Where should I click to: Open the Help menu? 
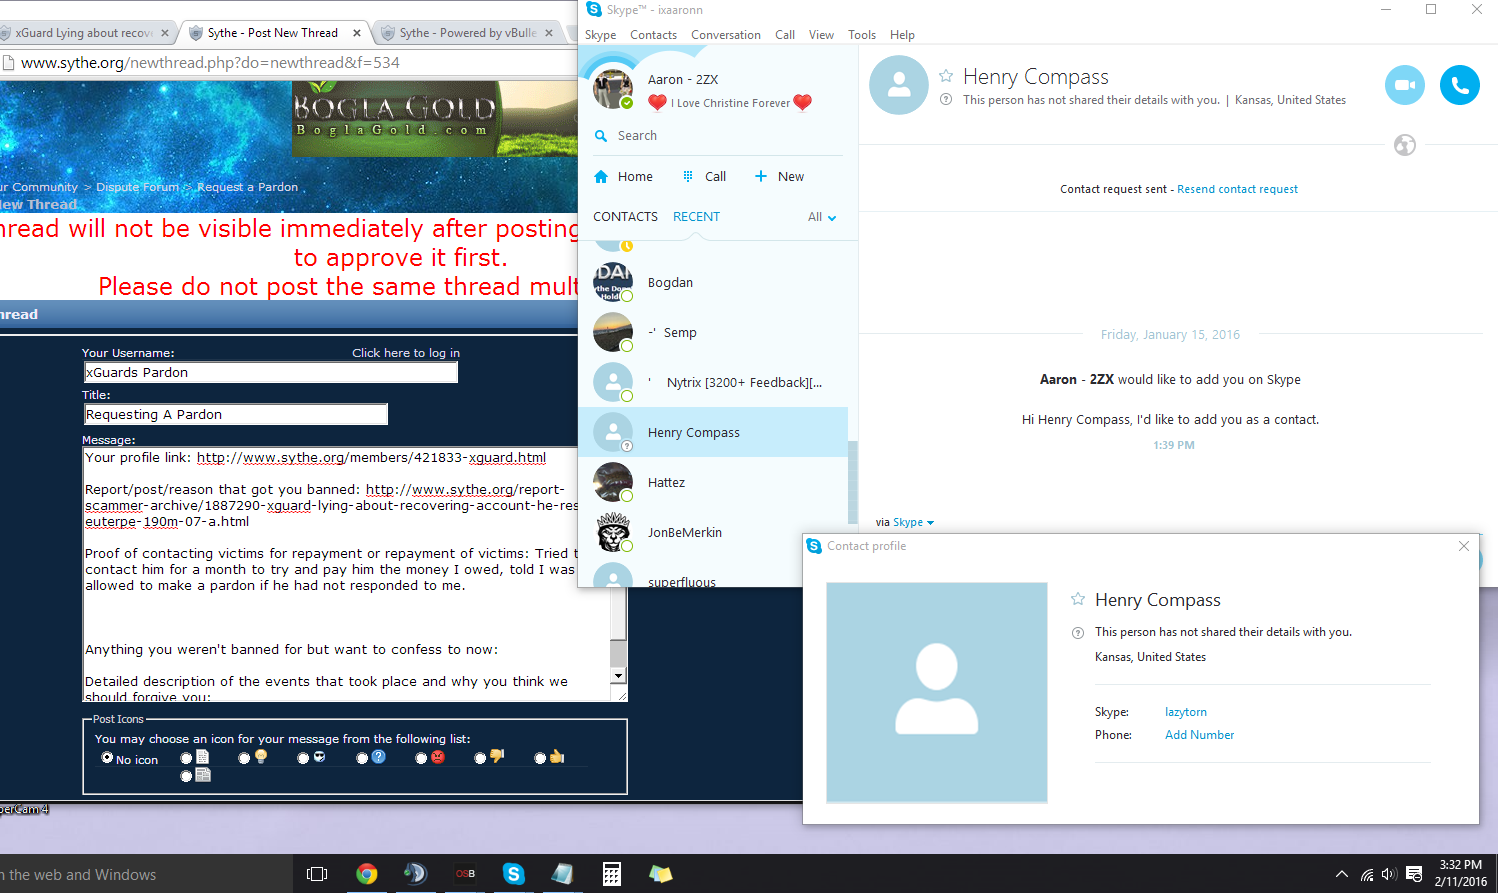coord(902,35)
